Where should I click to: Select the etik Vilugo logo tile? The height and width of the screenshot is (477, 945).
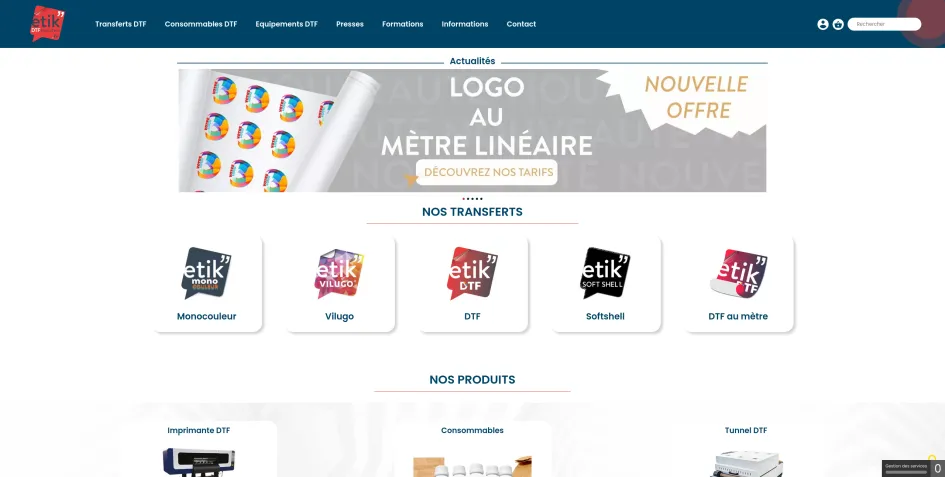pyautogui.click(x=339, y=273)
